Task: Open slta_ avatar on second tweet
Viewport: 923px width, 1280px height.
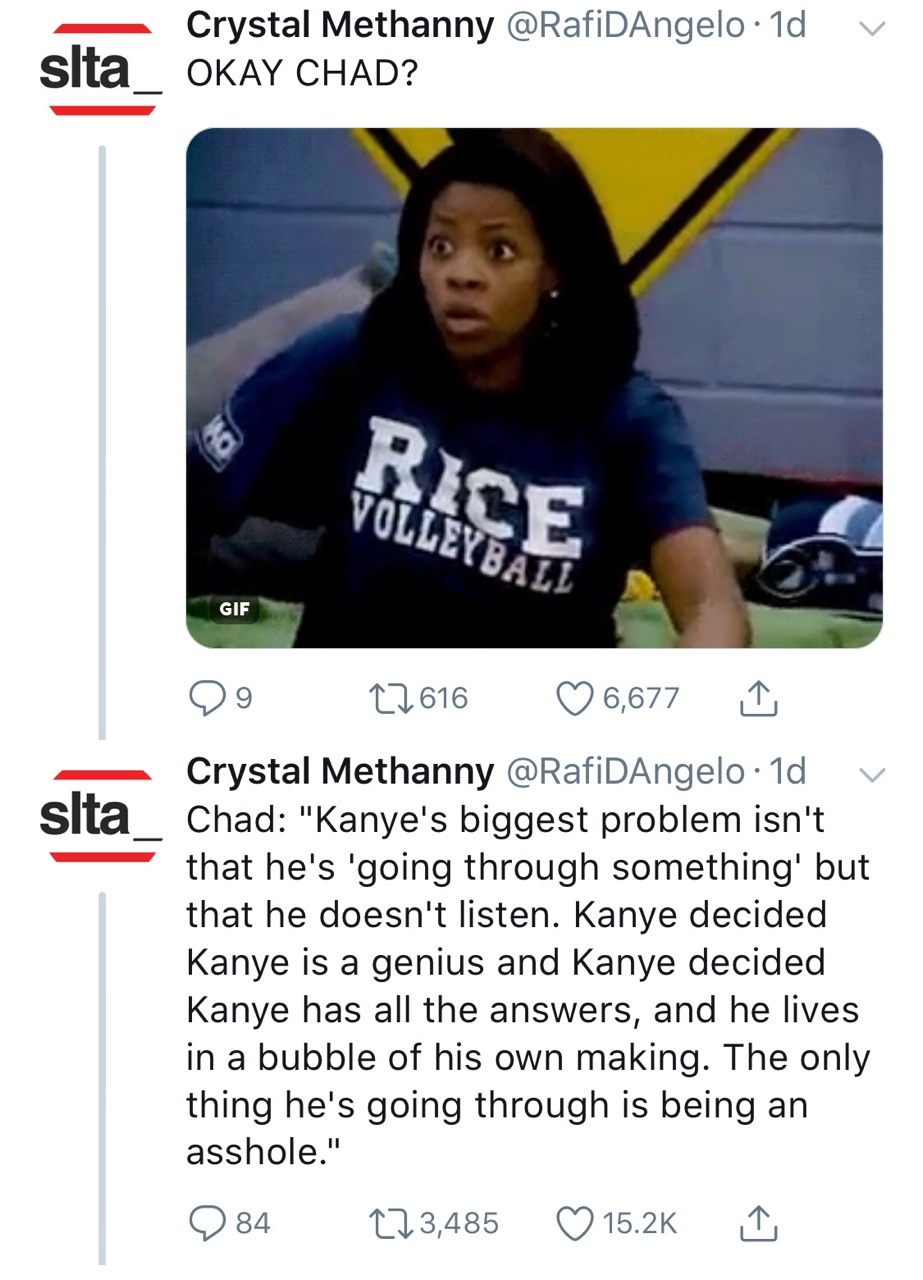Action: [98, 814]
